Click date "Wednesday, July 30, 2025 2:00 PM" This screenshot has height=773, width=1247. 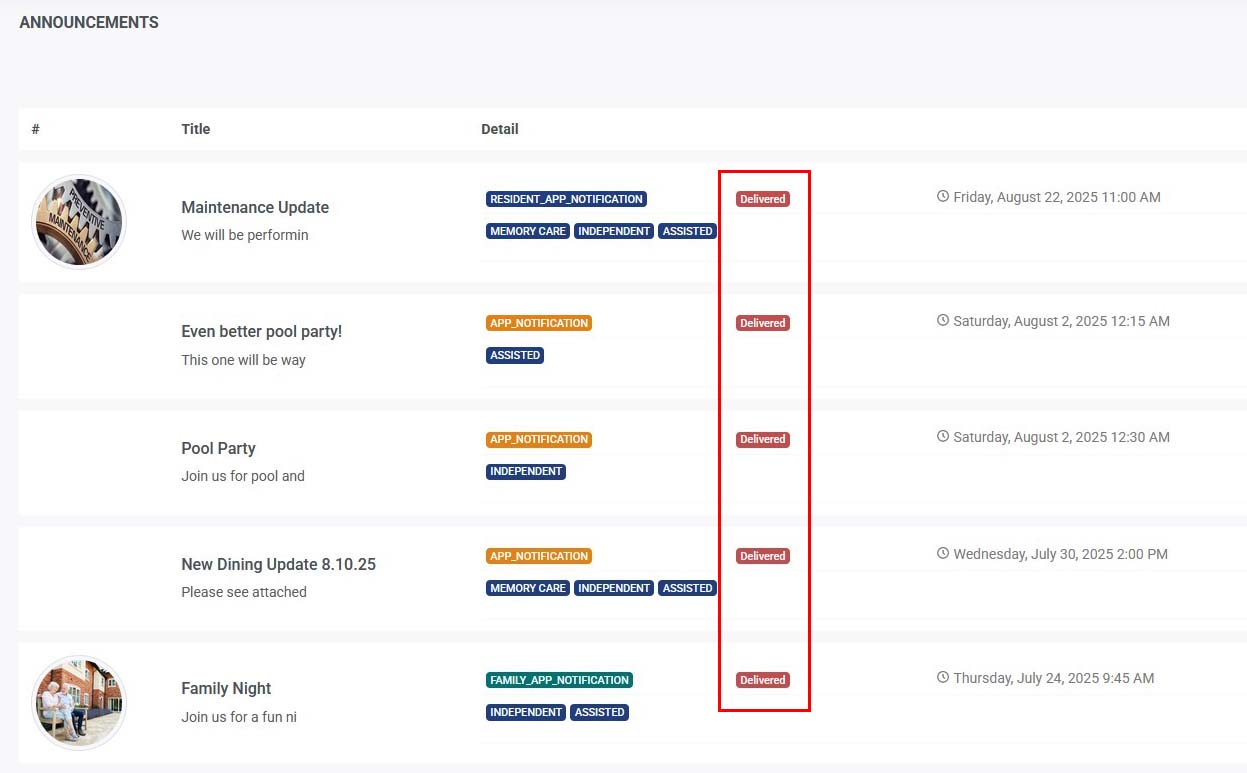click(1060, 554)
